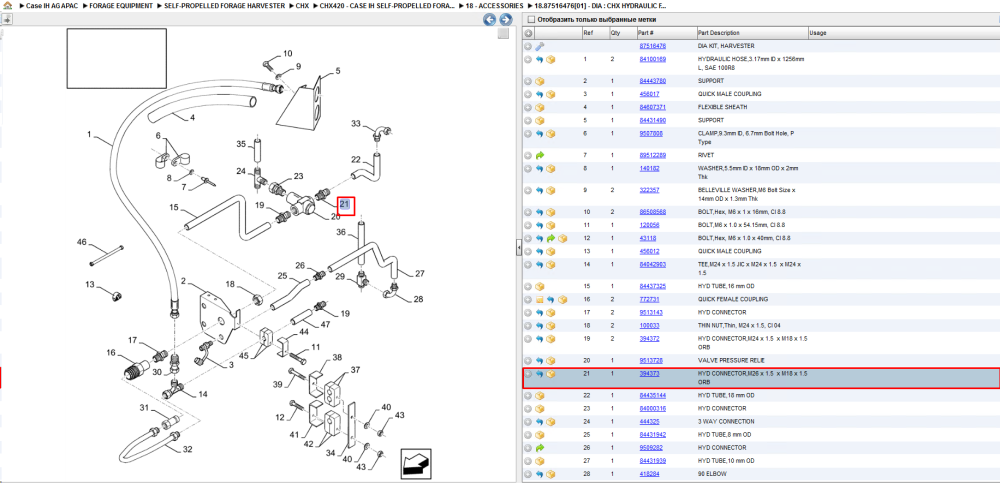Click the note icon on the QUICK FEMALE COUPLING row
The image size is (1000, 483).
pyautogui.click(x=540, y=299)
